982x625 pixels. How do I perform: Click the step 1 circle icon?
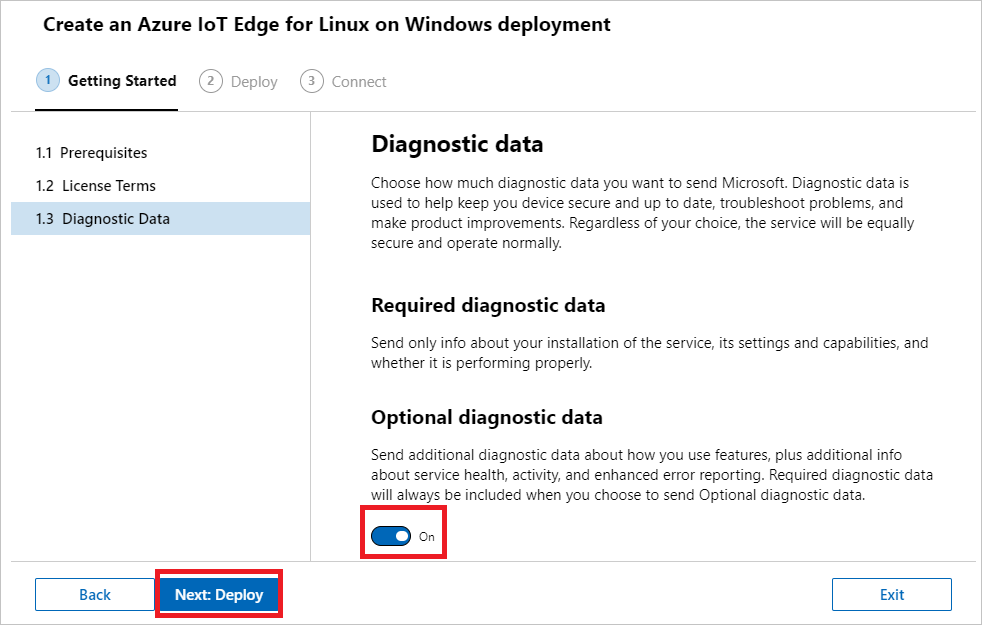click(x=47, y=81)
